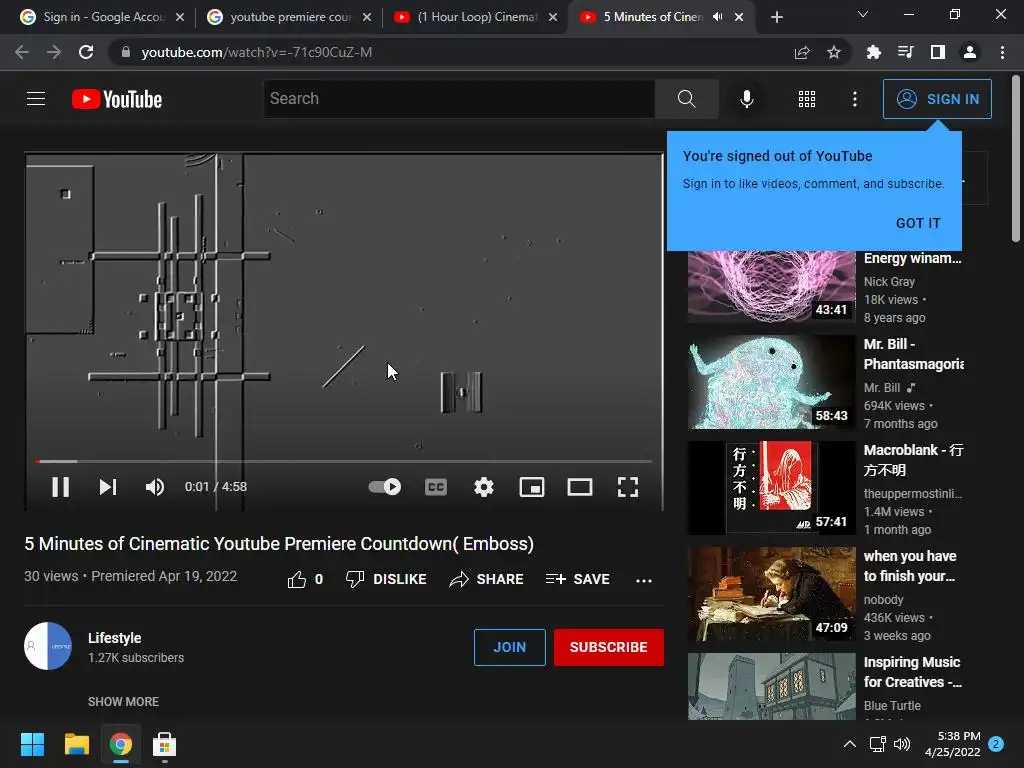This screenshot has height=768, width=1024.
Task: Open the Energy winamp video thumbnail
Action: click(x=771, y=286)
